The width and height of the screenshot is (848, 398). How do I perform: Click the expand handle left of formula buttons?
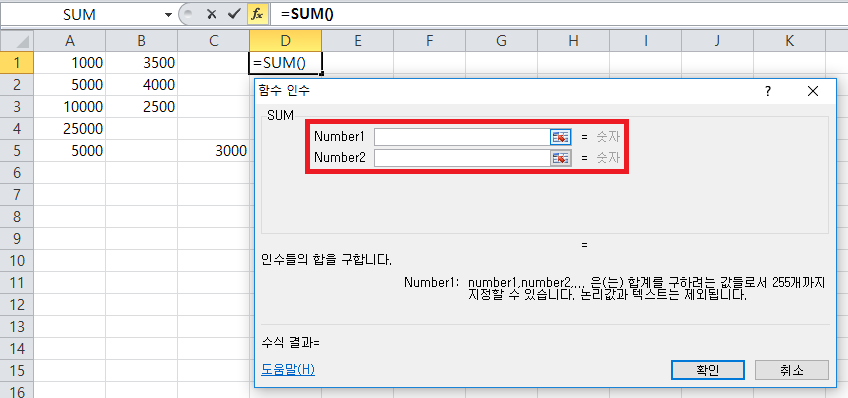188,15
